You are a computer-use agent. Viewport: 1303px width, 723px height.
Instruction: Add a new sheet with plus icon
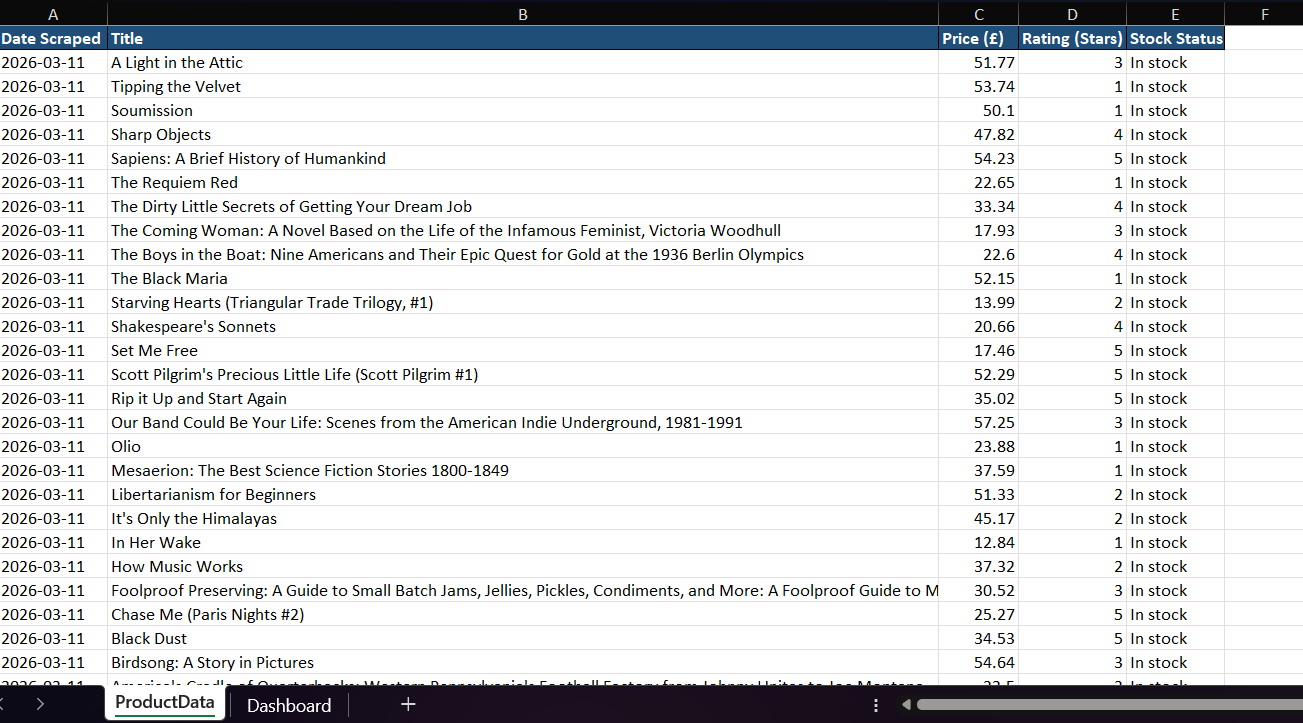408,705
